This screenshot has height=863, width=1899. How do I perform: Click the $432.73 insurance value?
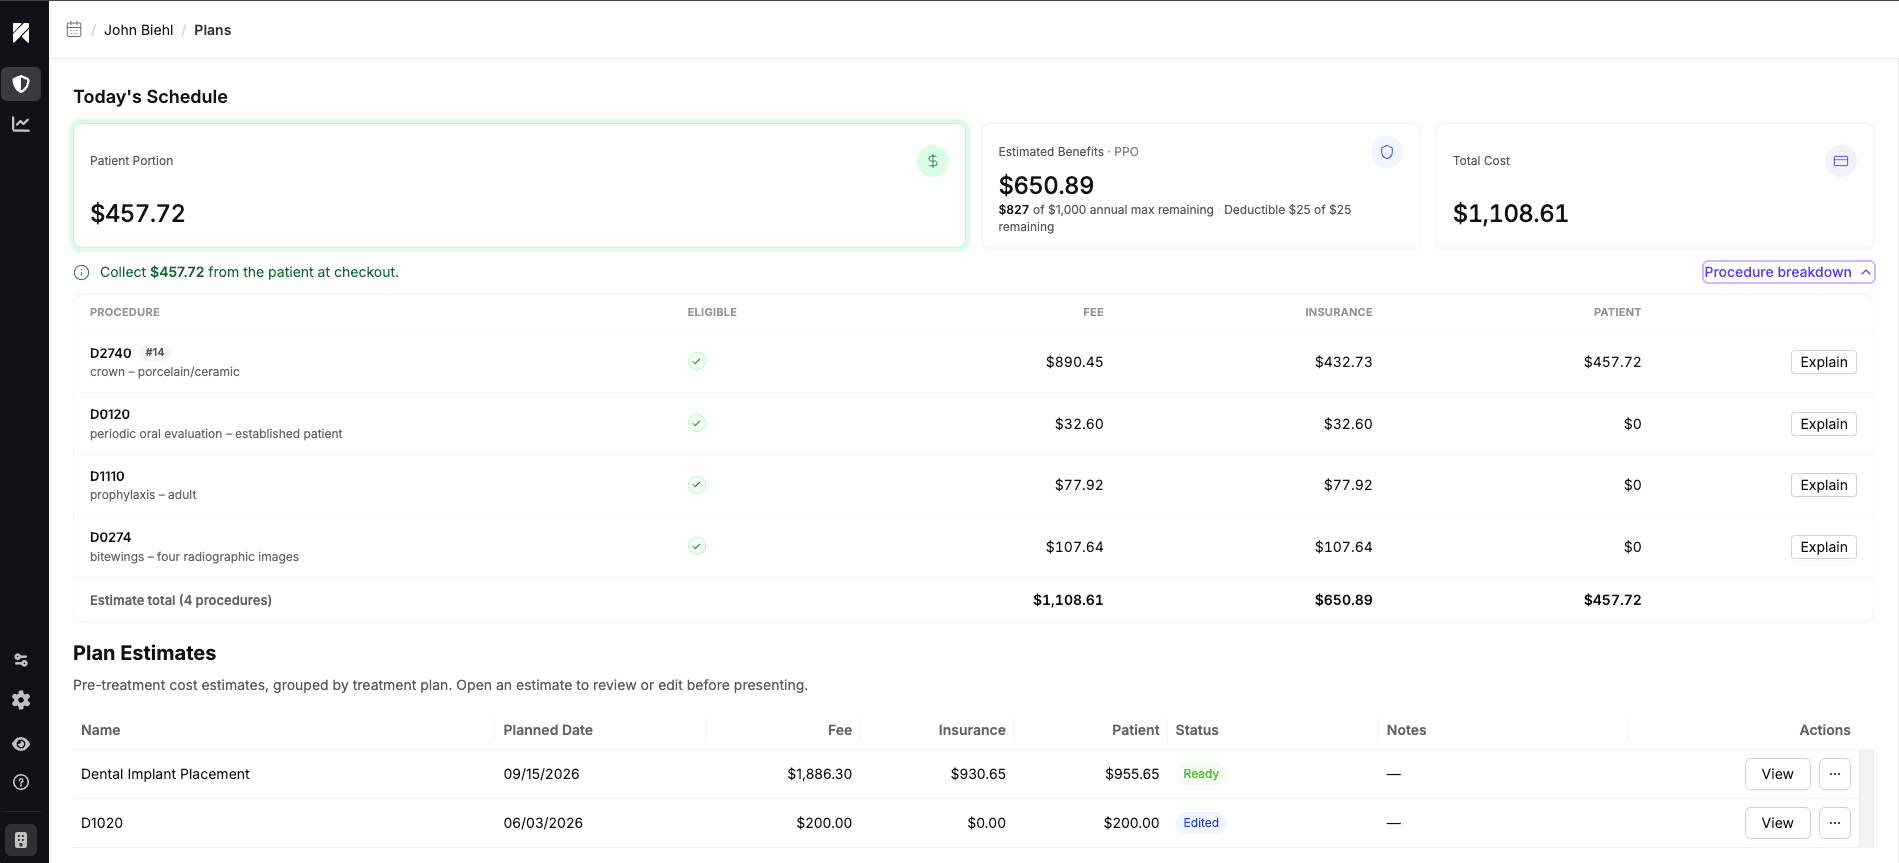1343,362
